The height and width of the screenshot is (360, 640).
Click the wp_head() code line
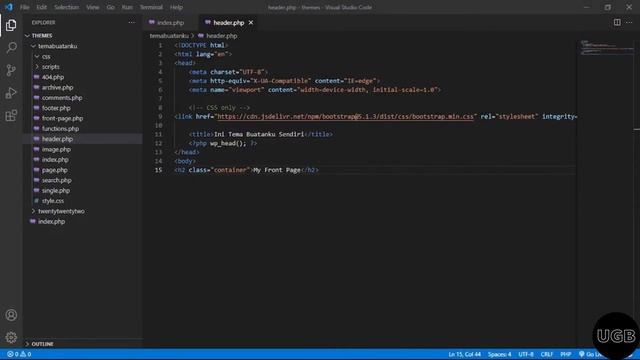[x=223, y=143]
